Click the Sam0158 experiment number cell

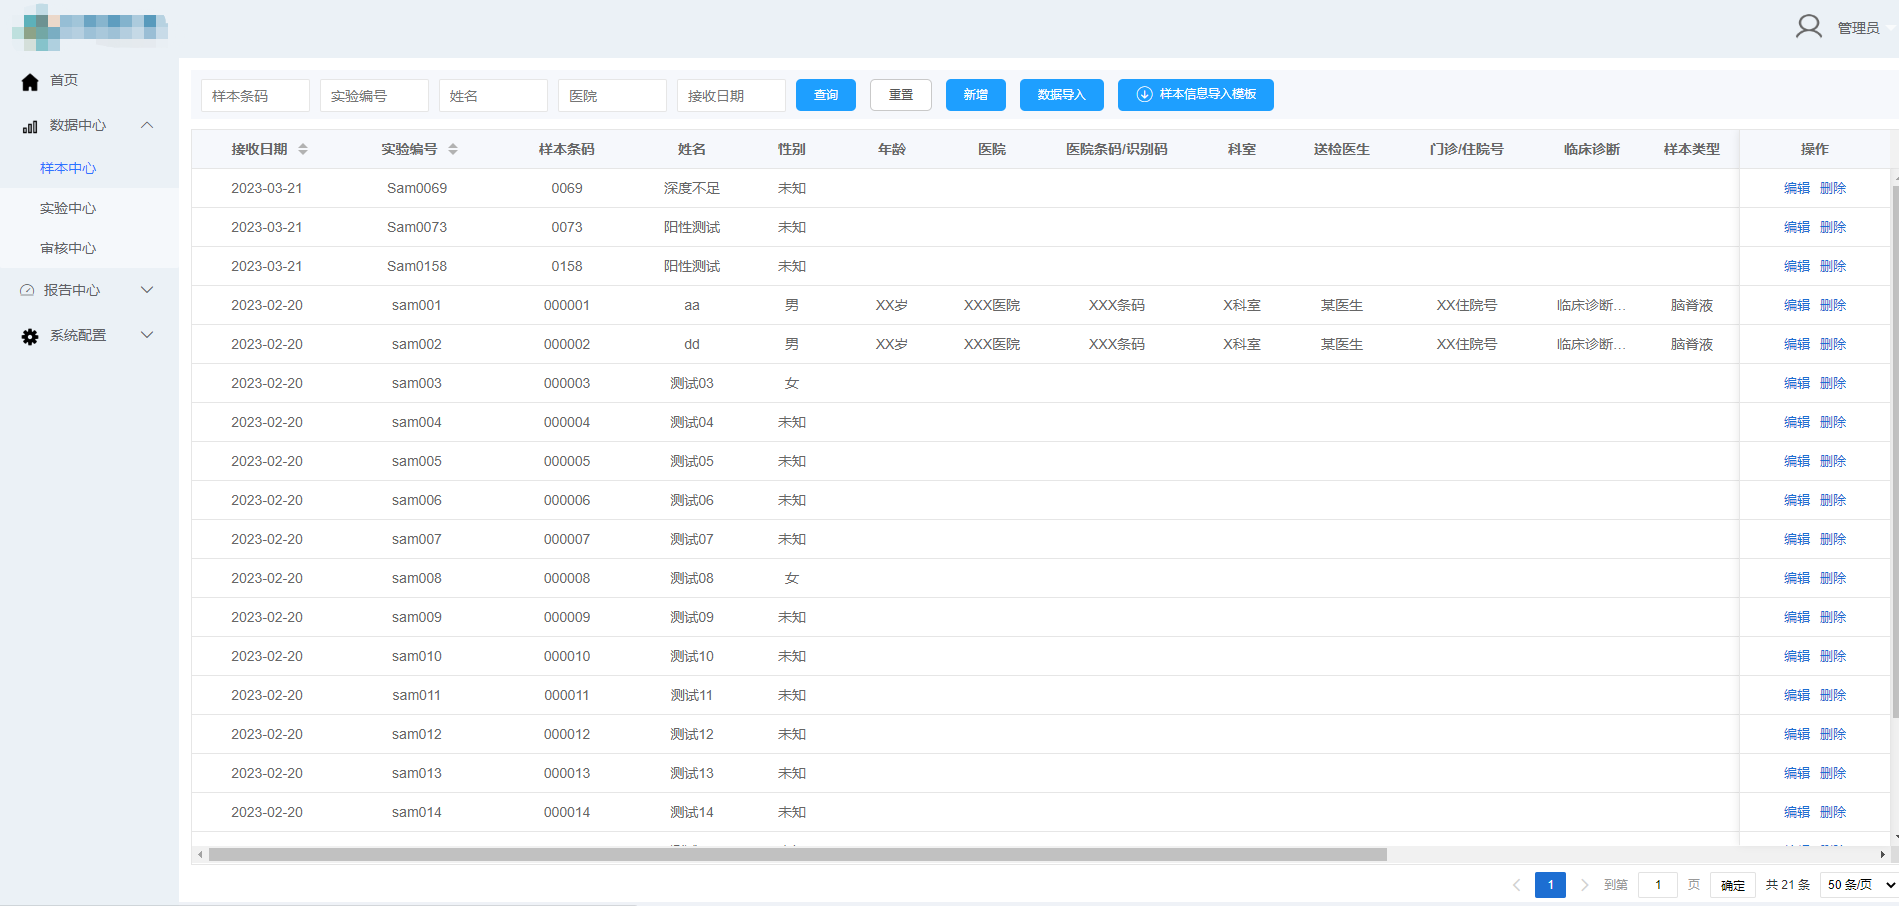click(x=417, y=266)
